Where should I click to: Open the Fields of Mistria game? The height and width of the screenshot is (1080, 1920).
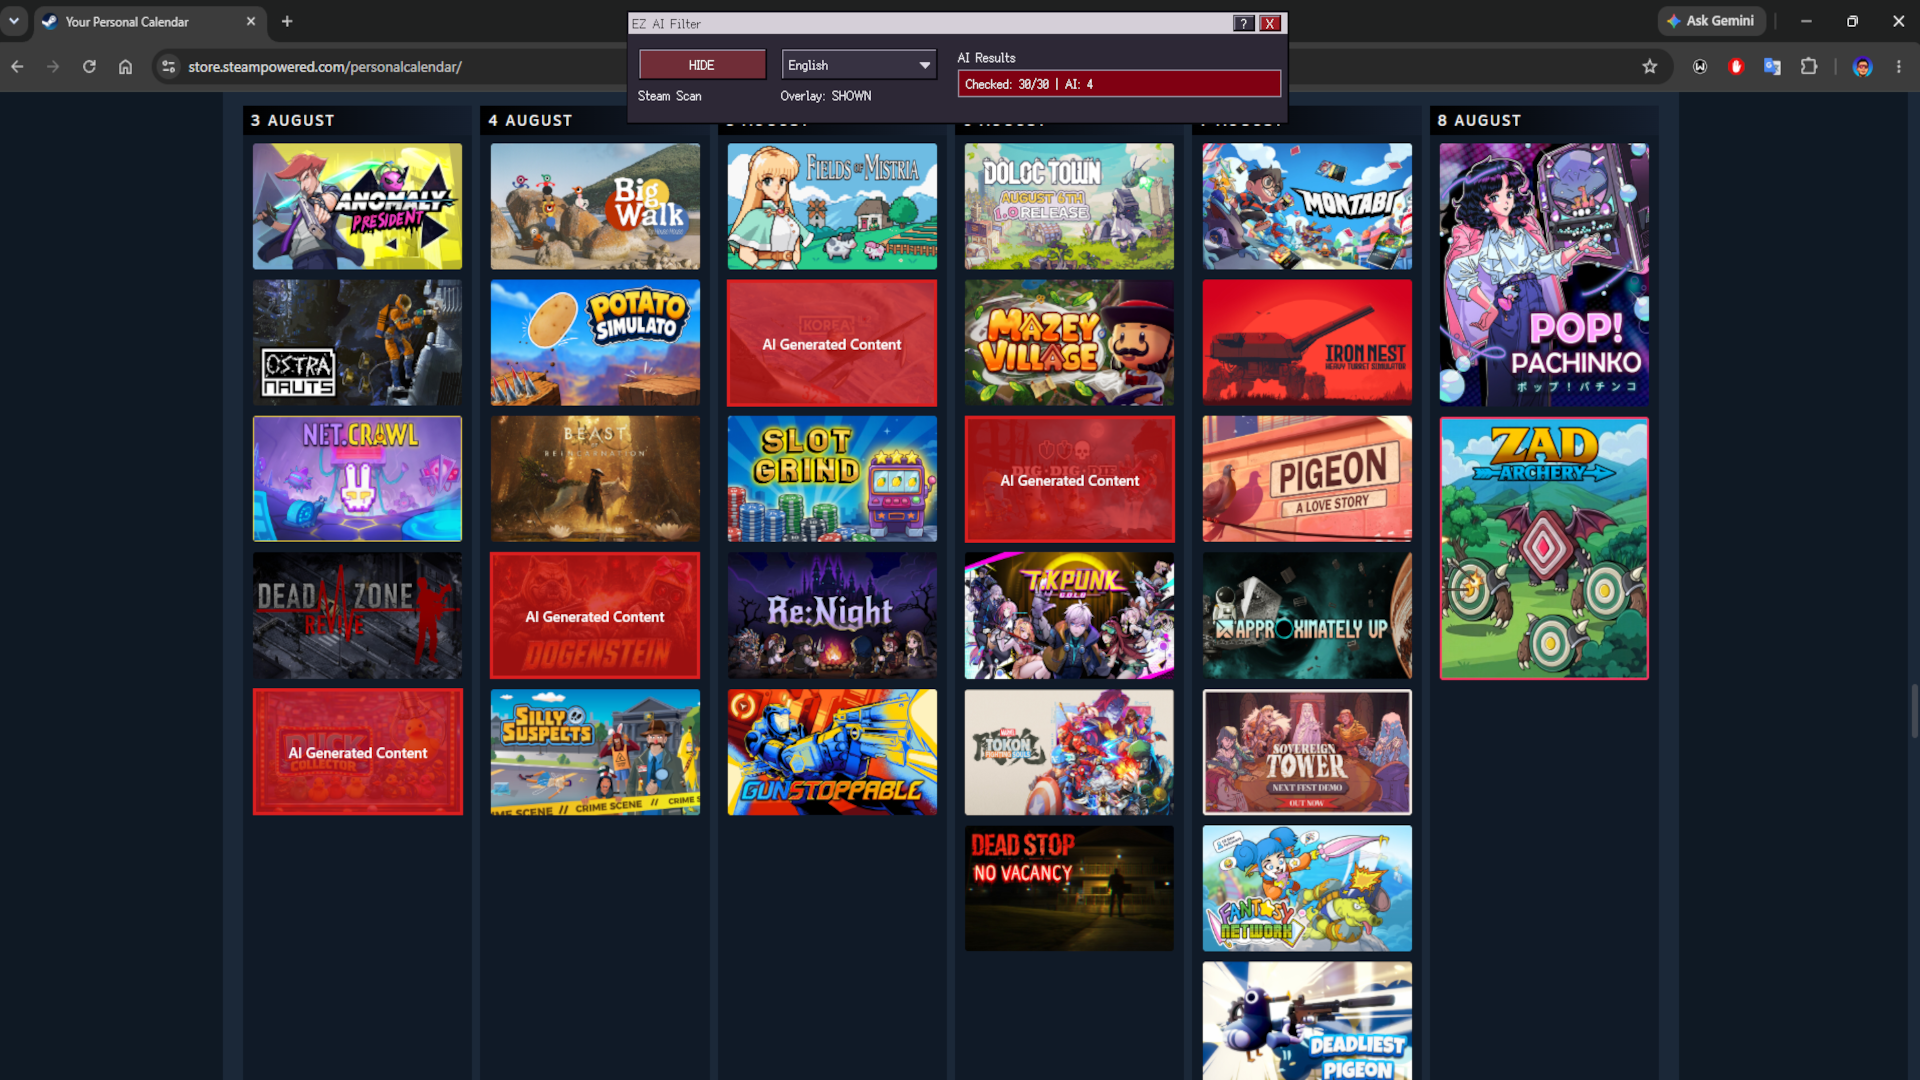(x=832, y=206)
